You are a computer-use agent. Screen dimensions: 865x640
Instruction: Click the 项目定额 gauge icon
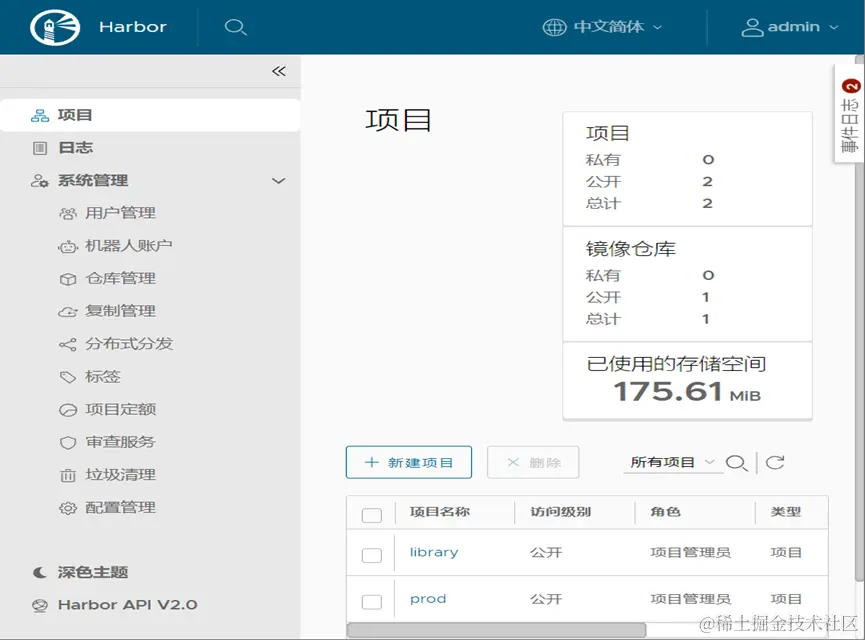click(68, 410)
